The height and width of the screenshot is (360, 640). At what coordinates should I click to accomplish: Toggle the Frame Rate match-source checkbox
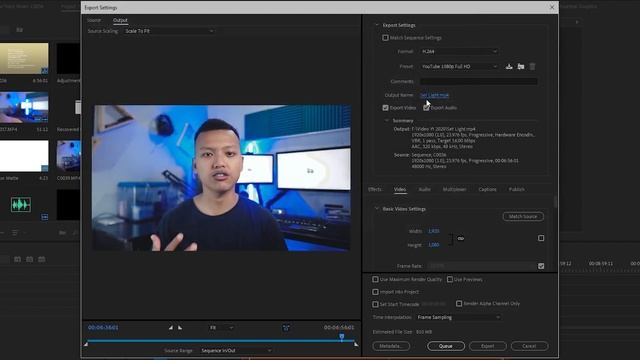tap(541, 266)
